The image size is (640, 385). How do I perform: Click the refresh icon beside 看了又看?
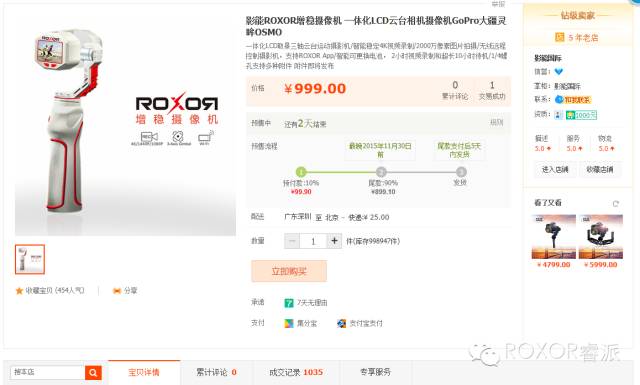(x=616, y=203)
